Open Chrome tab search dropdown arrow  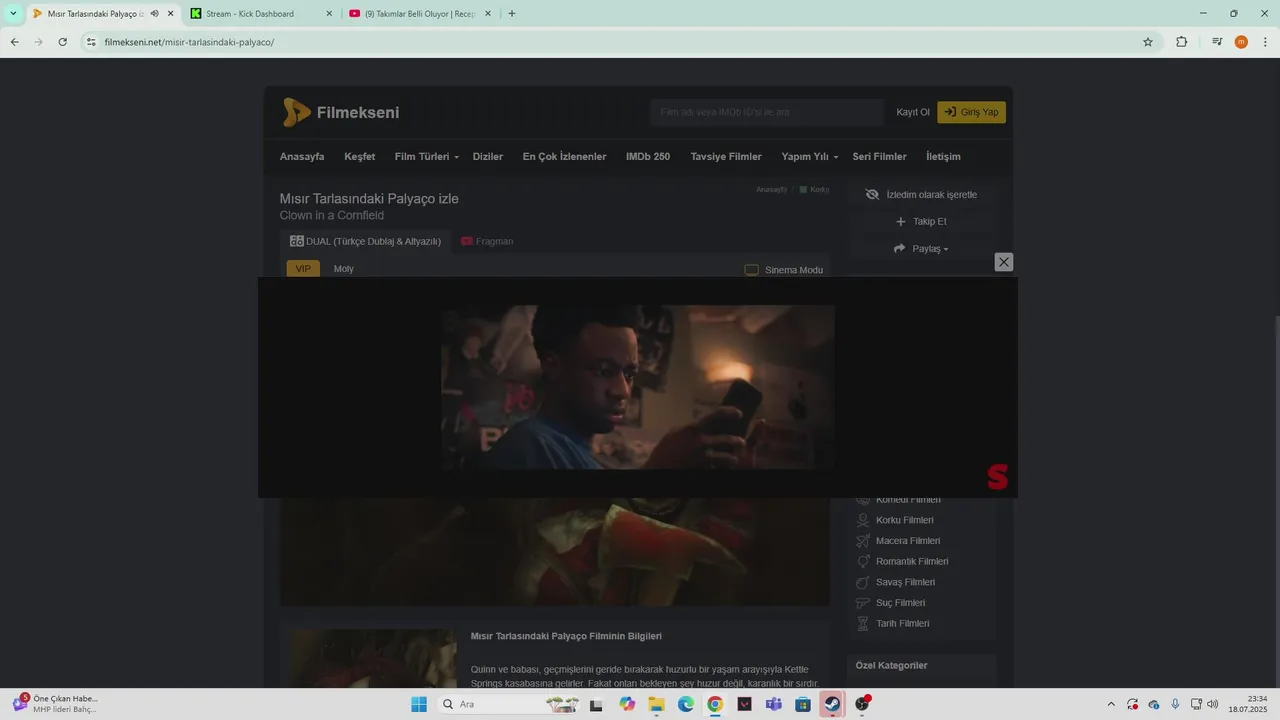13,13
